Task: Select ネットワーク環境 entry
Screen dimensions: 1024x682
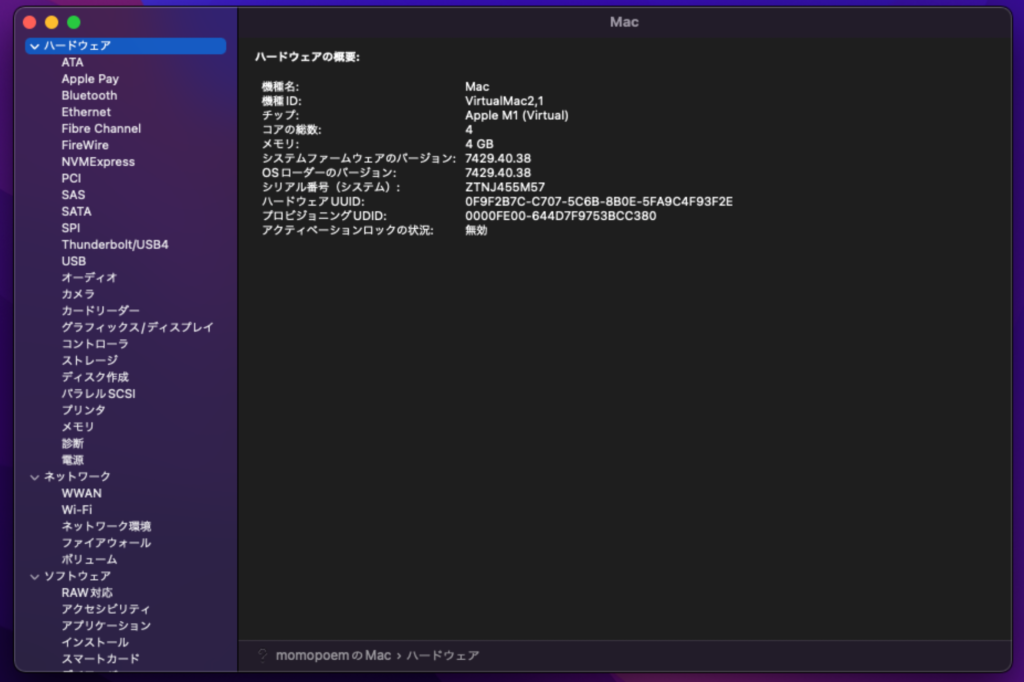Action: pos(106,527)
